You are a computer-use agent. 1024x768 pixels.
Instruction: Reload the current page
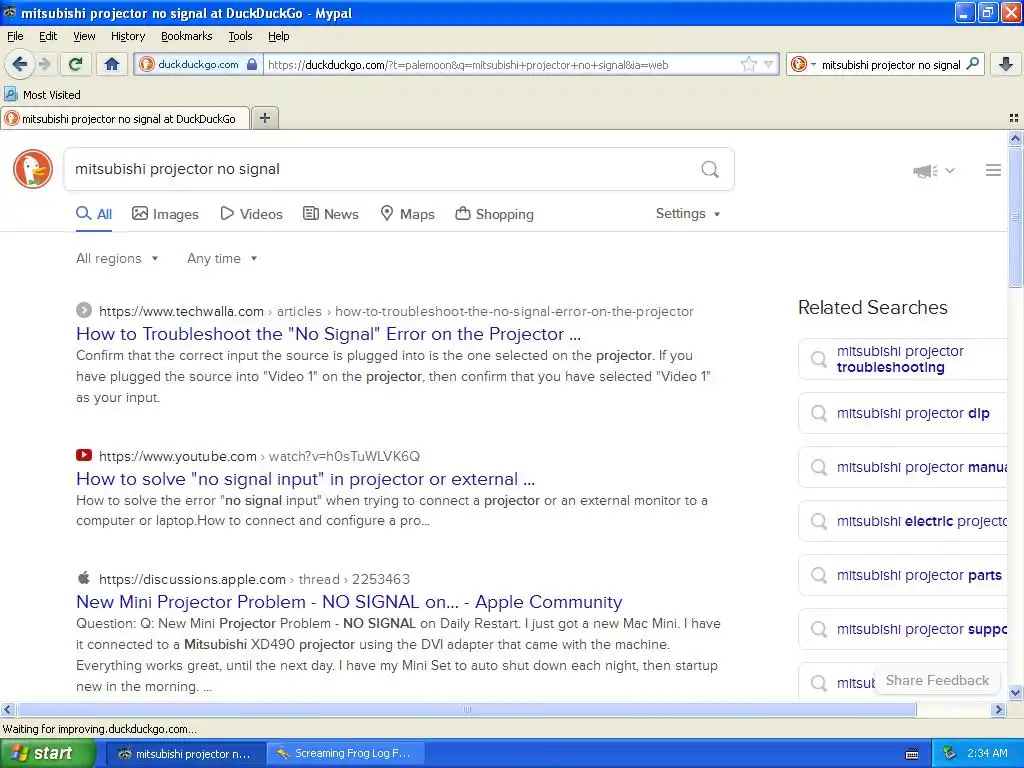pos(75,64)
